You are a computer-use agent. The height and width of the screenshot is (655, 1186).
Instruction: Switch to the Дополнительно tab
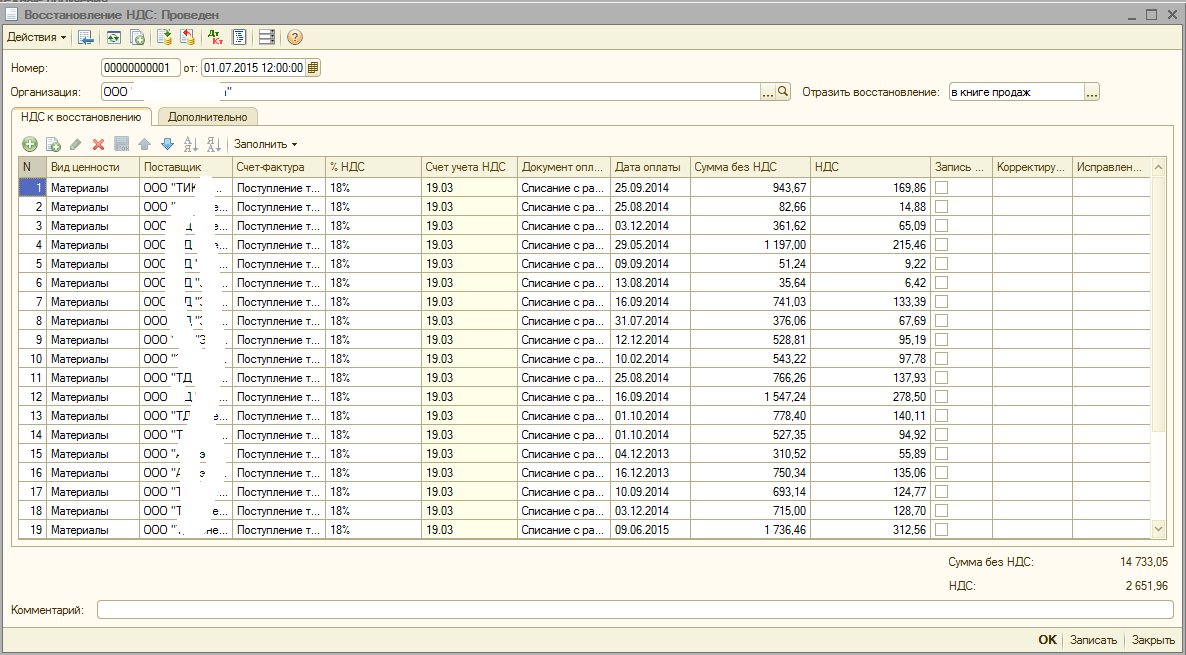coord(208,116)
